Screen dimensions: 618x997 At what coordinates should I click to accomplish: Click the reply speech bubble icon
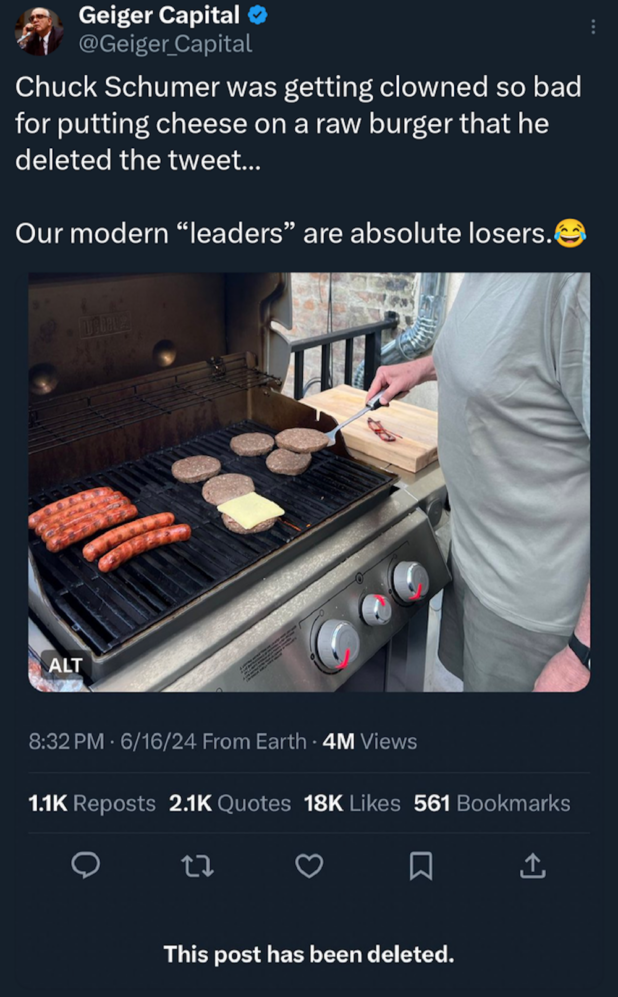[x=86, y=866]
